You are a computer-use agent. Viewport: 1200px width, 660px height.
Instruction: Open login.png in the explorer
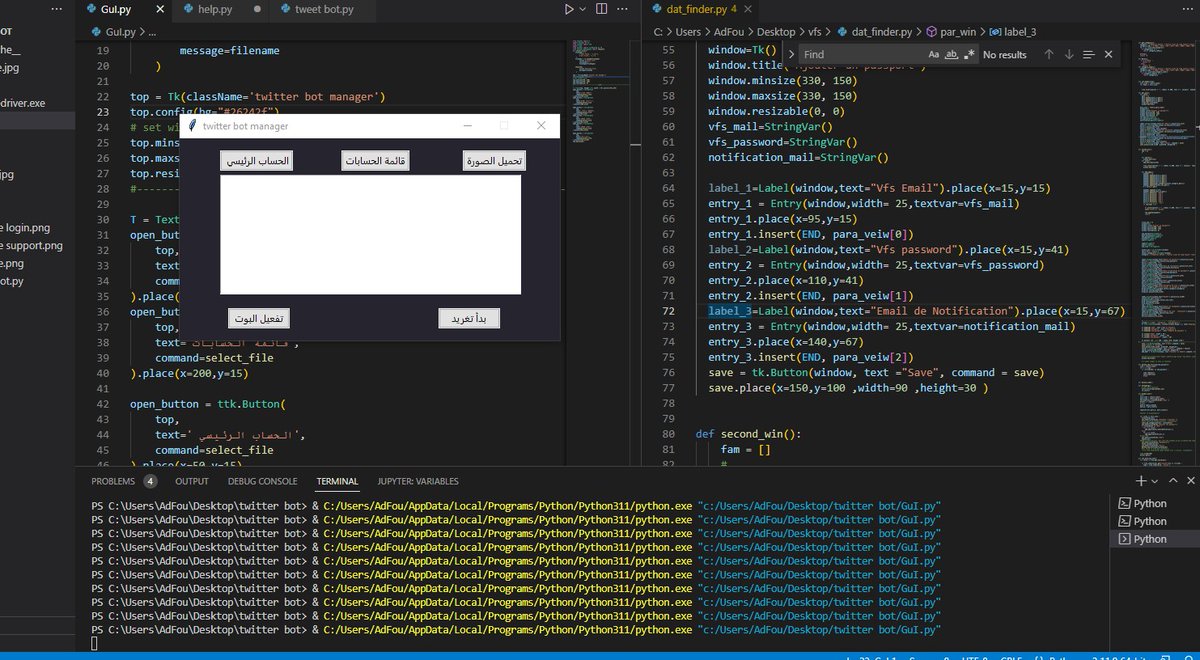35,228
